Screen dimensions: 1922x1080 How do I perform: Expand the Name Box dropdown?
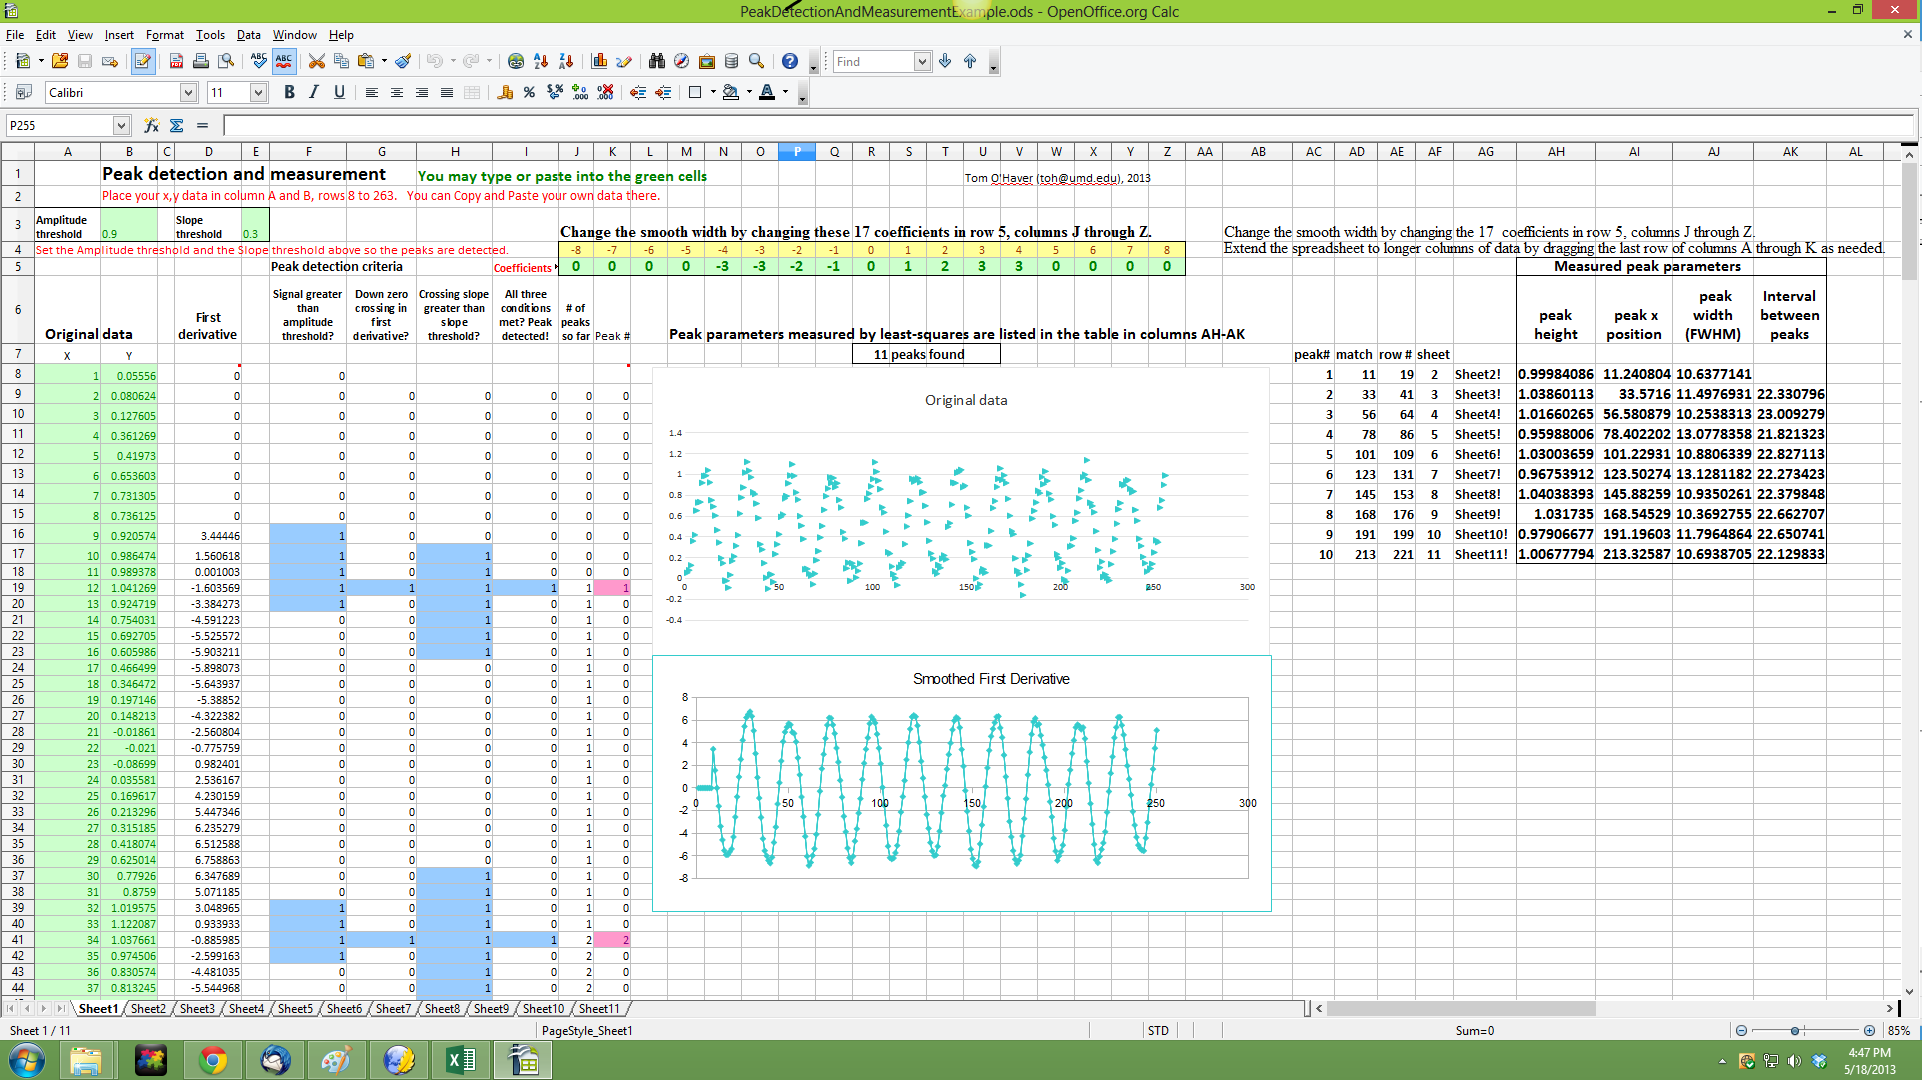[121, 126]
